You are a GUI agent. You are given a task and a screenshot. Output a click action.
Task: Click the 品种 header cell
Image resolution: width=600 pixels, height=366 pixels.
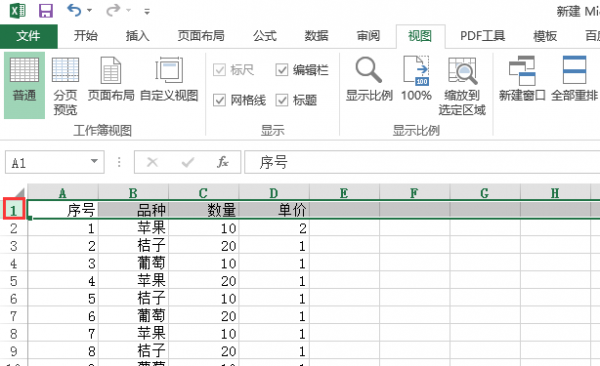[x=133, y=210]
